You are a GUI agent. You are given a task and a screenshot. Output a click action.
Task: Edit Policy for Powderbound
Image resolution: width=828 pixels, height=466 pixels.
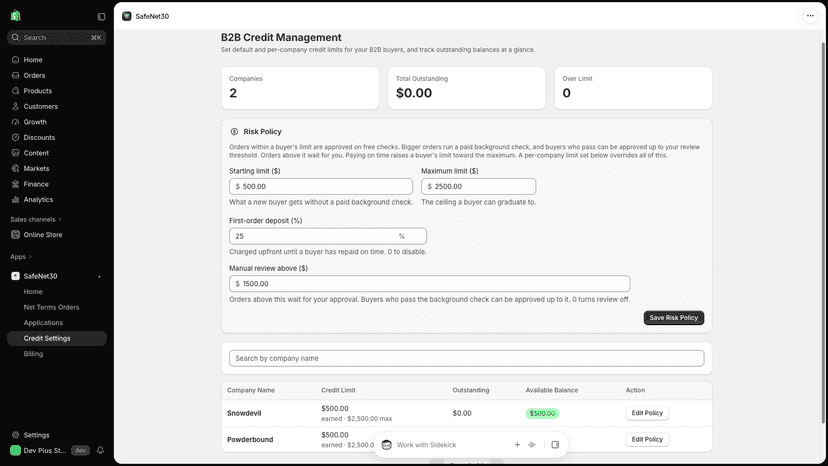[647, 440]
